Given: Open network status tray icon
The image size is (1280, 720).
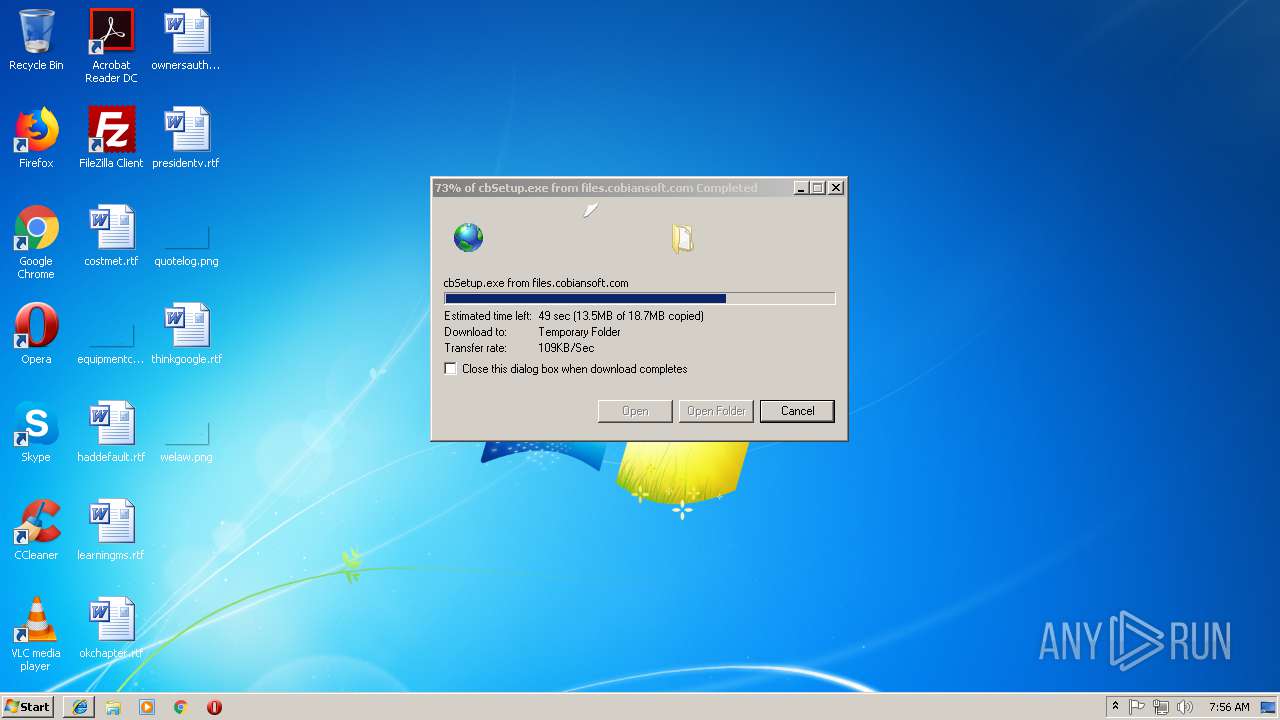Looking at the screenshot, I should click(x=1161, y=707).
